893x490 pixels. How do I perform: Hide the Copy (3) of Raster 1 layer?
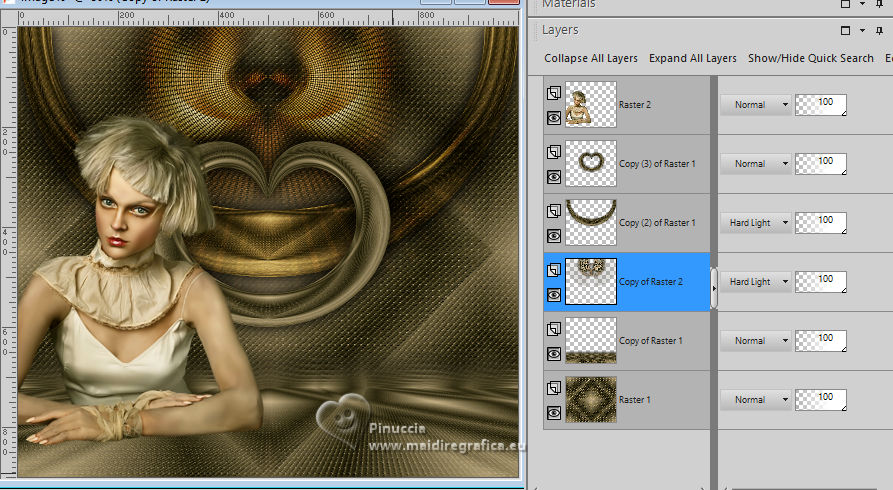(x=554, y=177)
